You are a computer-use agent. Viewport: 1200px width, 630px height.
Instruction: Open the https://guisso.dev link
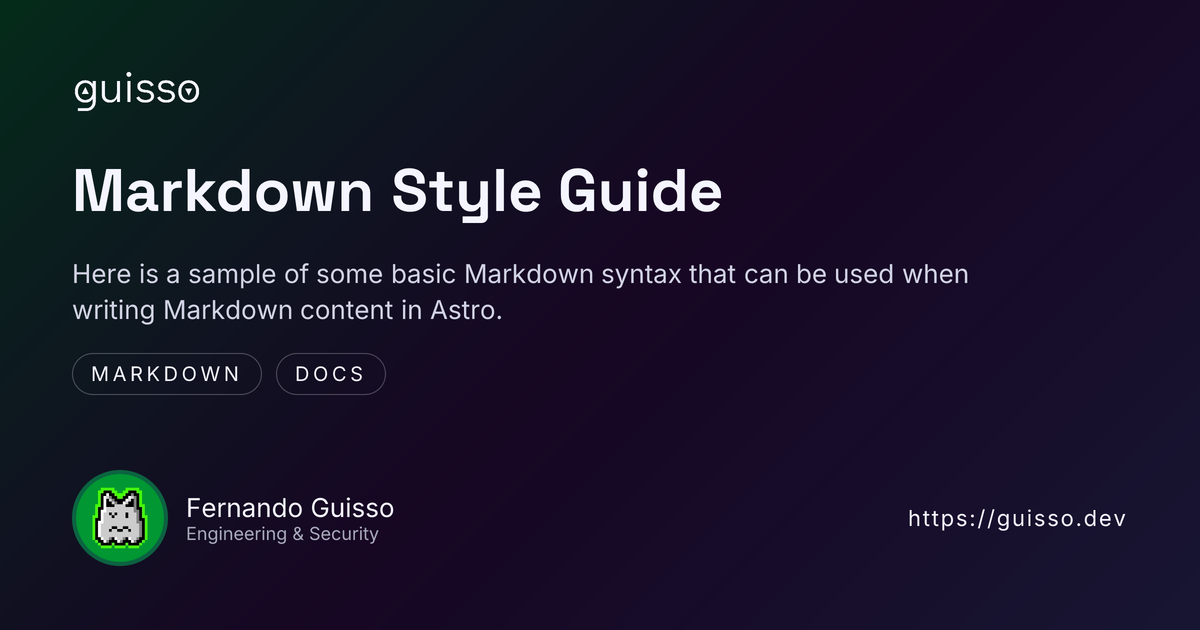pos(1017,519)
